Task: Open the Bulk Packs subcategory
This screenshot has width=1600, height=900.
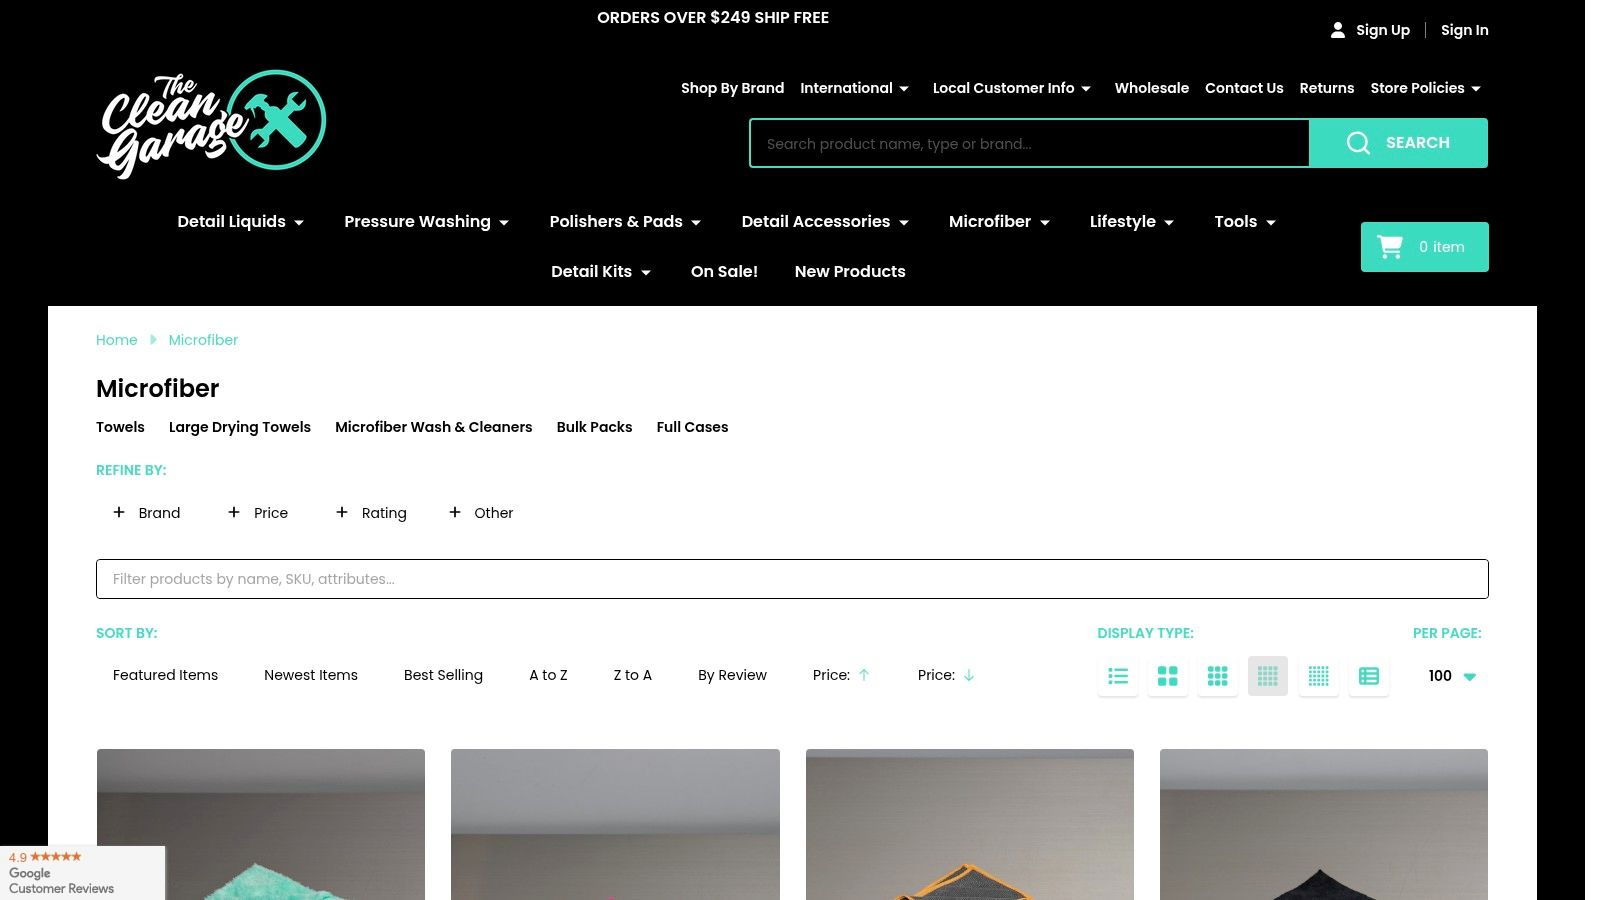Action: tap(594, 427)
